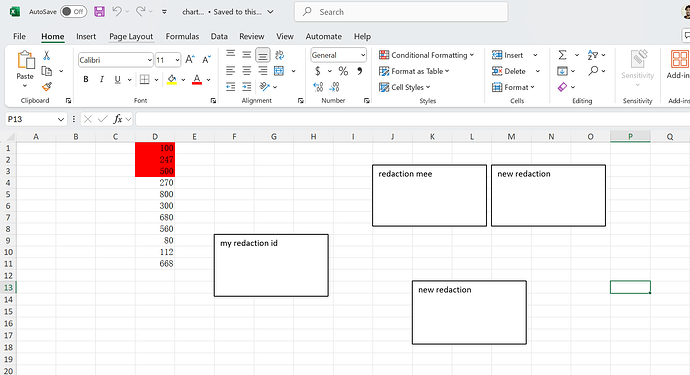Switch to the Insert tab
The width and height of the screenshot is (690, 375).
tap(86, 37)
